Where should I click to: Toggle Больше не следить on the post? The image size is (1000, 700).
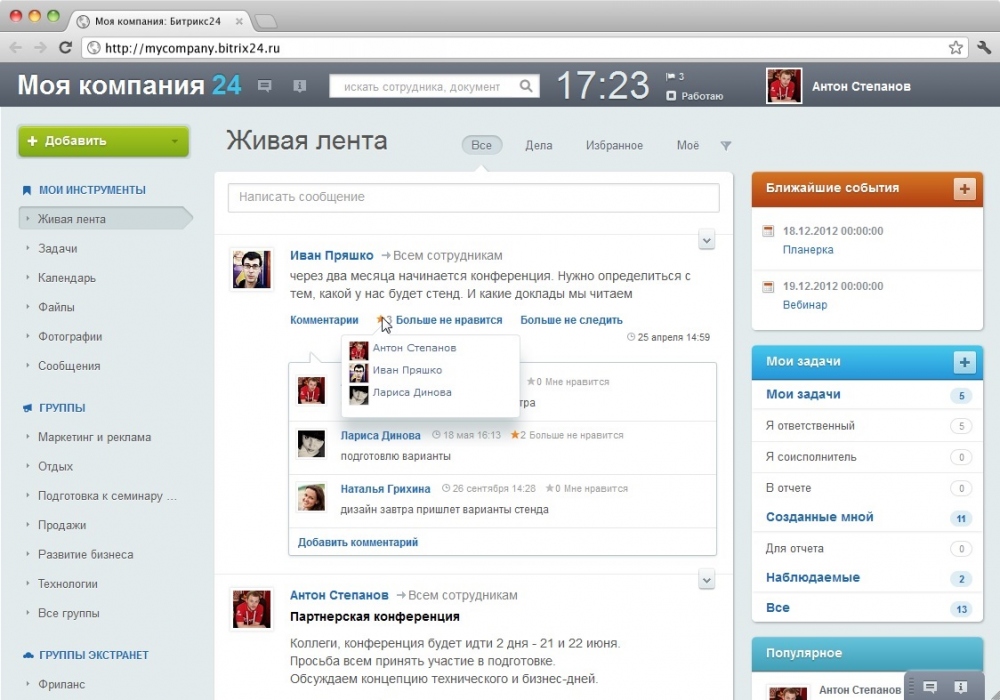point(571,320)
